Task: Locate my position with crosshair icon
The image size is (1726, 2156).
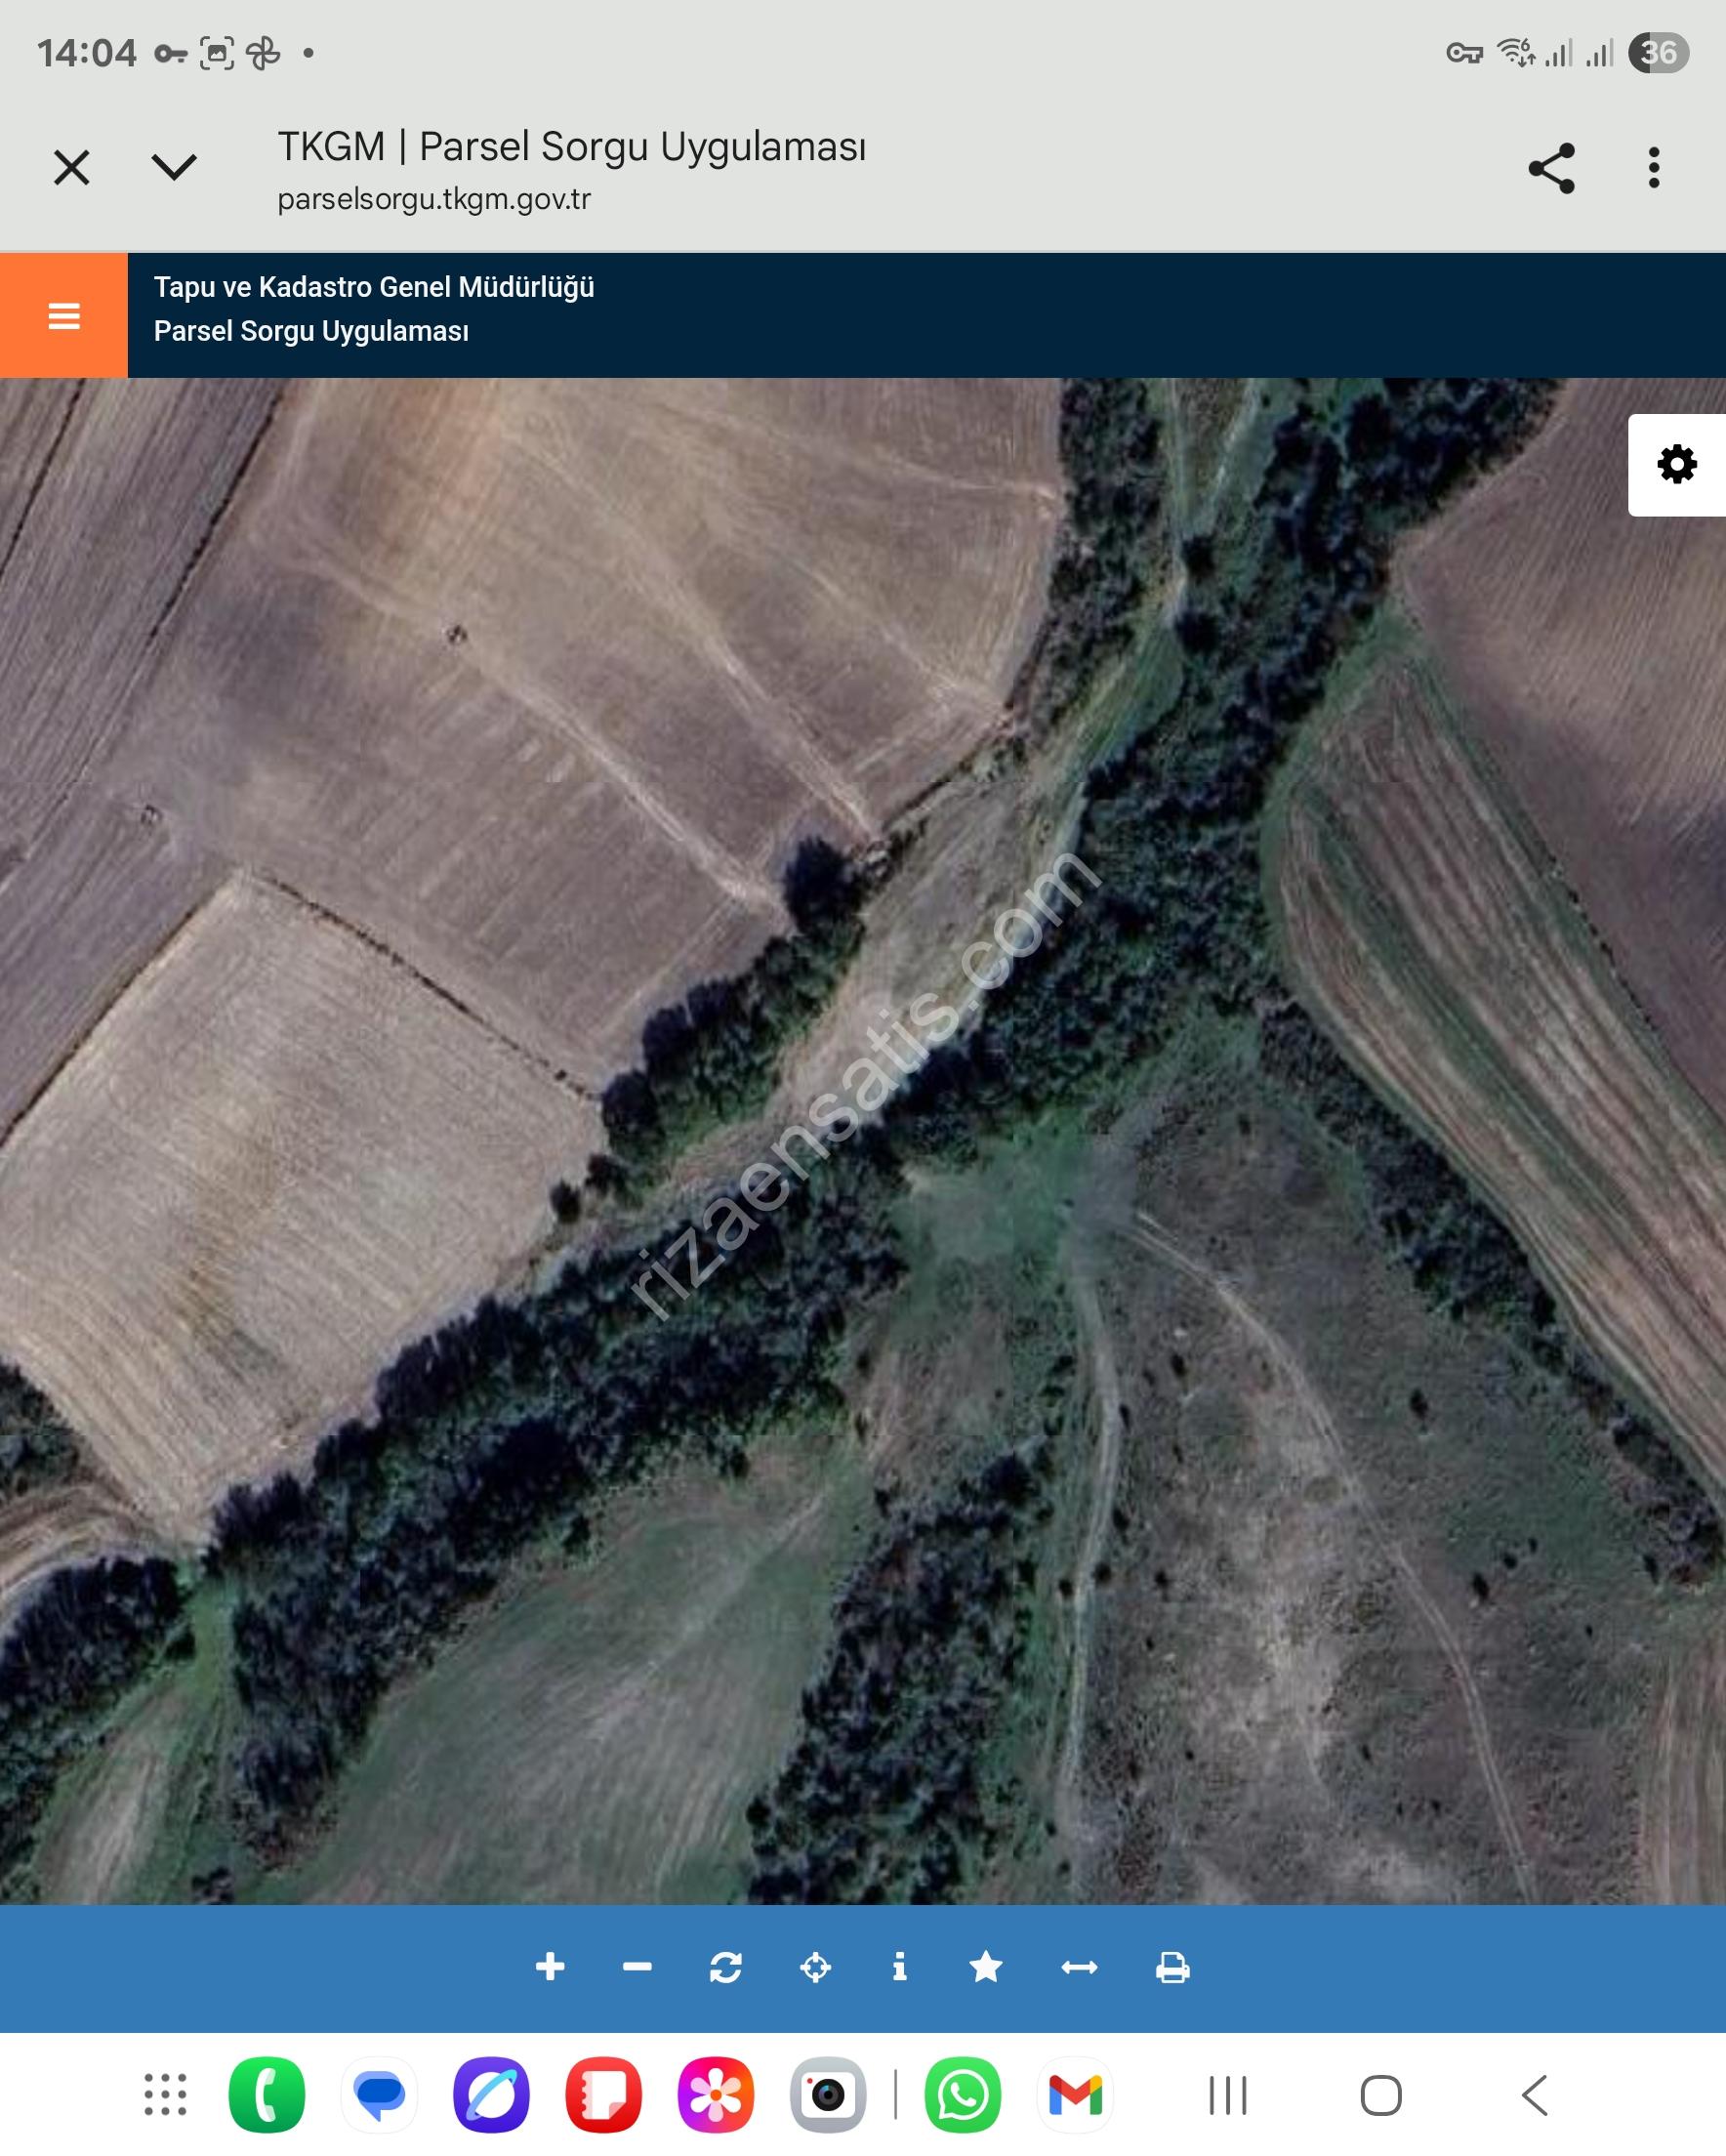Action: pos(815,1966)
